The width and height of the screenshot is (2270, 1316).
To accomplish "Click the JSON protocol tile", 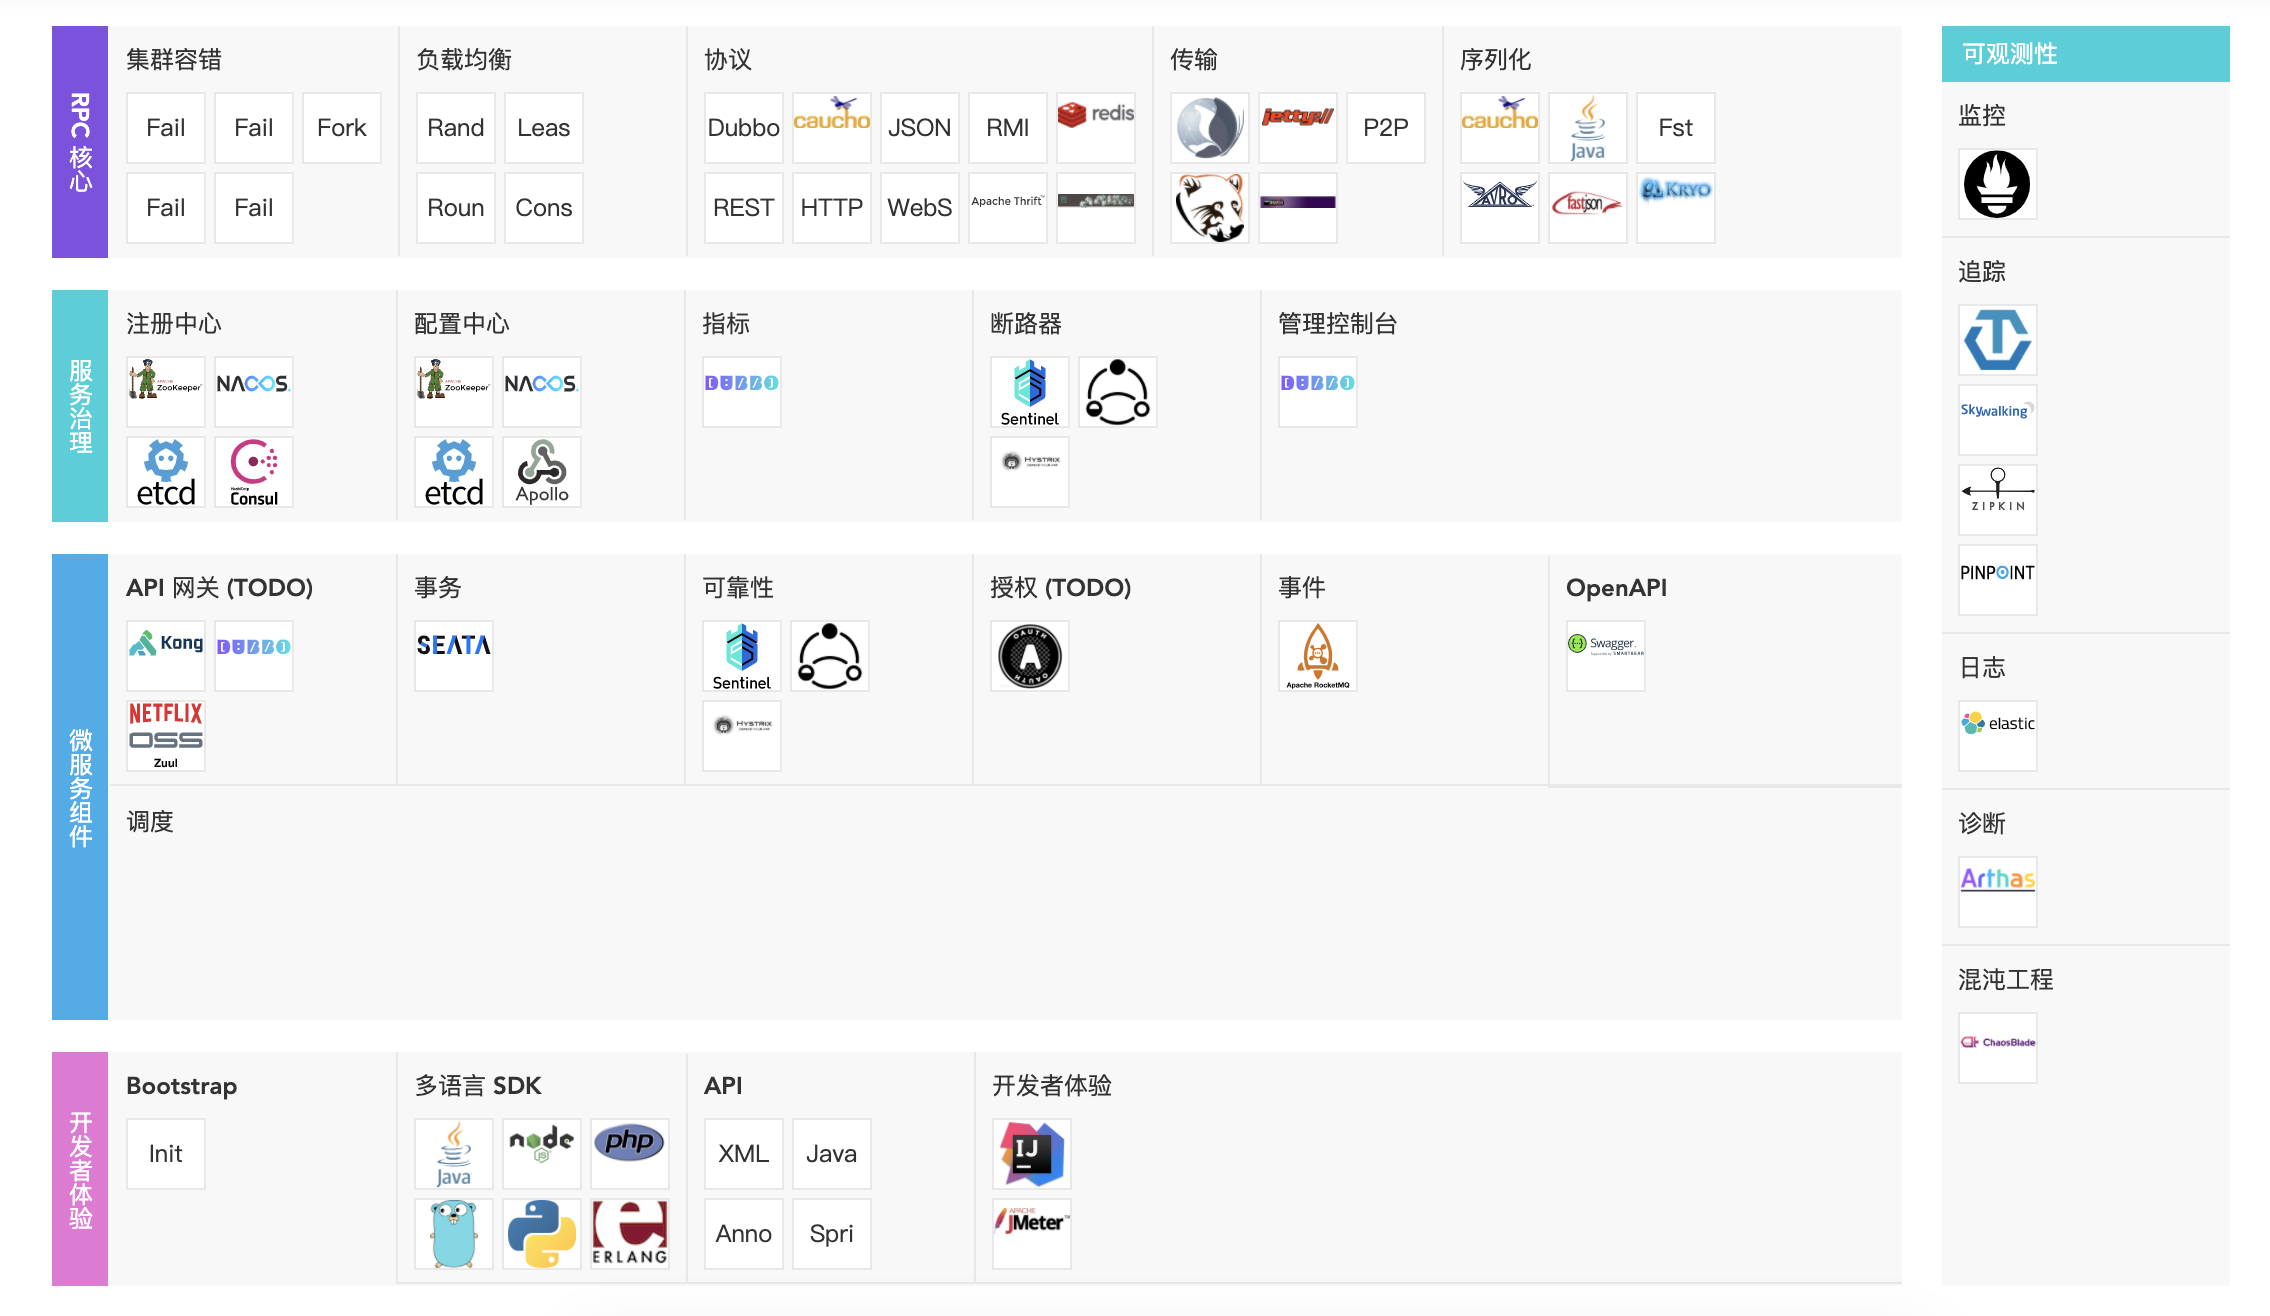I will [x=919, y=128].
